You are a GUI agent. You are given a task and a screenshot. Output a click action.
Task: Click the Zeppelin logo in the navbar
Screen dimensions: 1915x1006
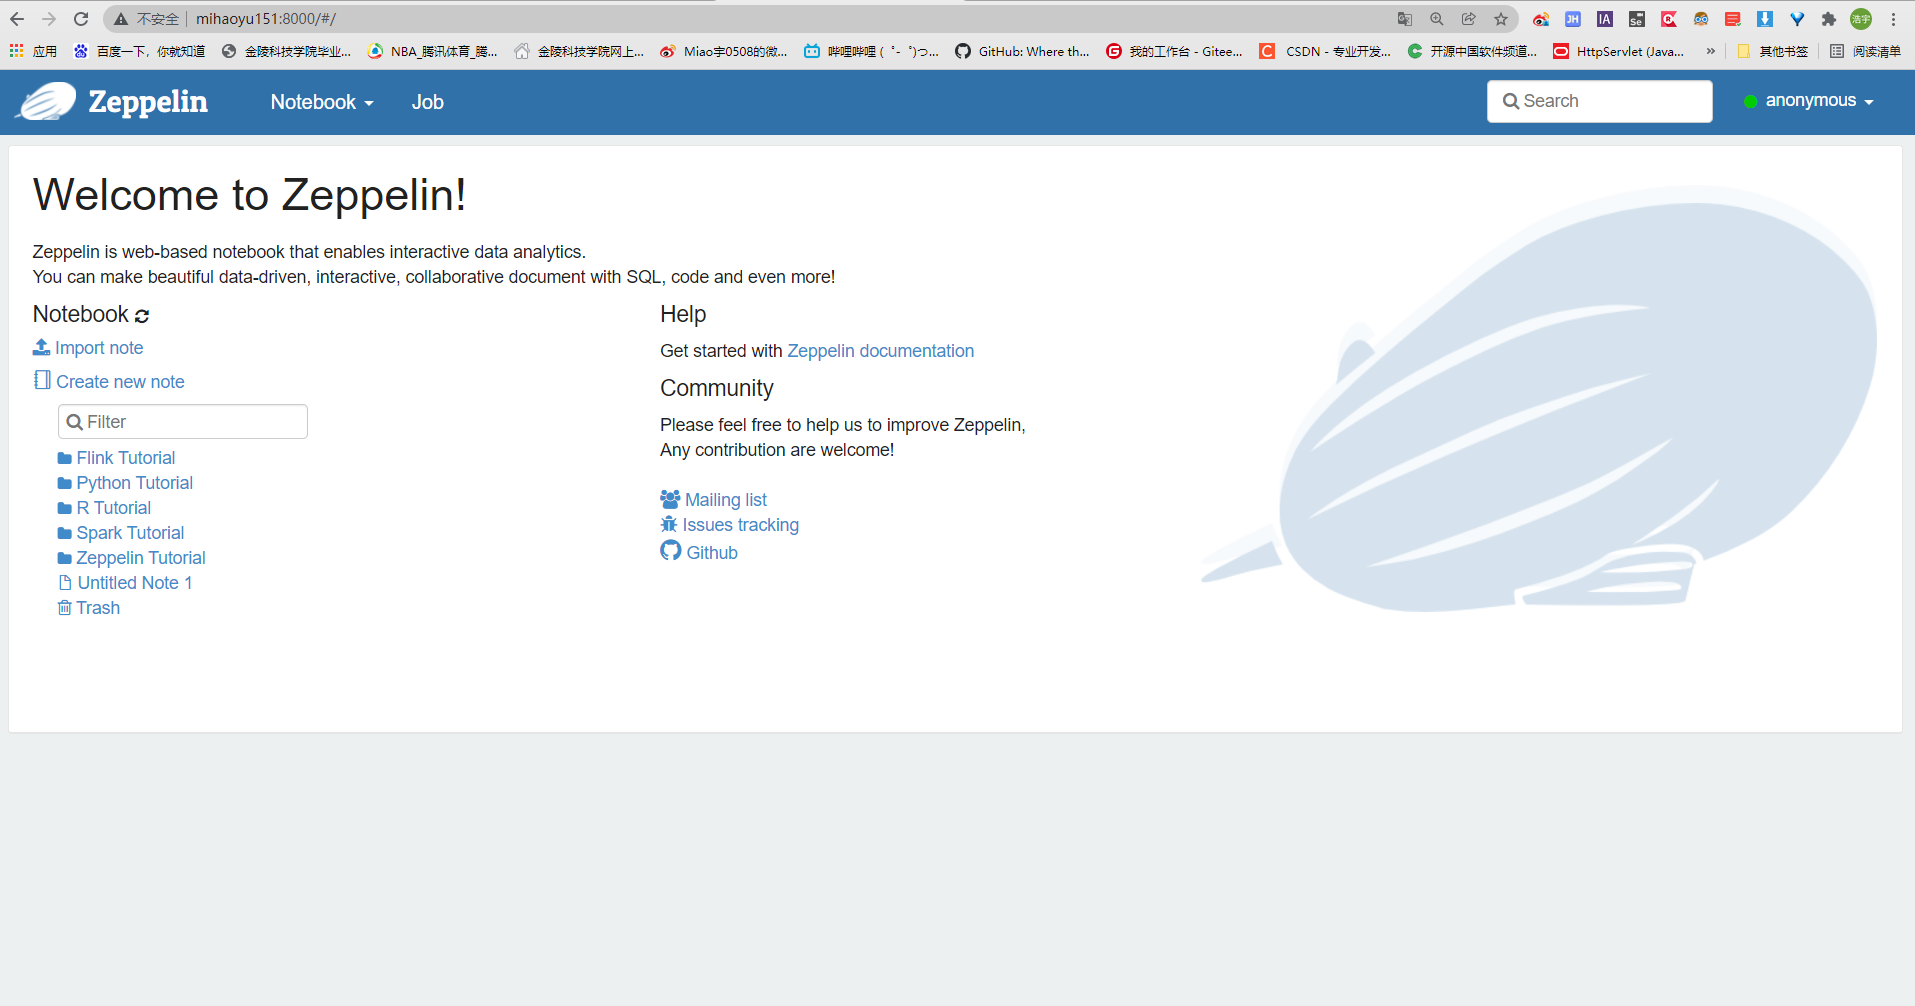coord(113,102)
